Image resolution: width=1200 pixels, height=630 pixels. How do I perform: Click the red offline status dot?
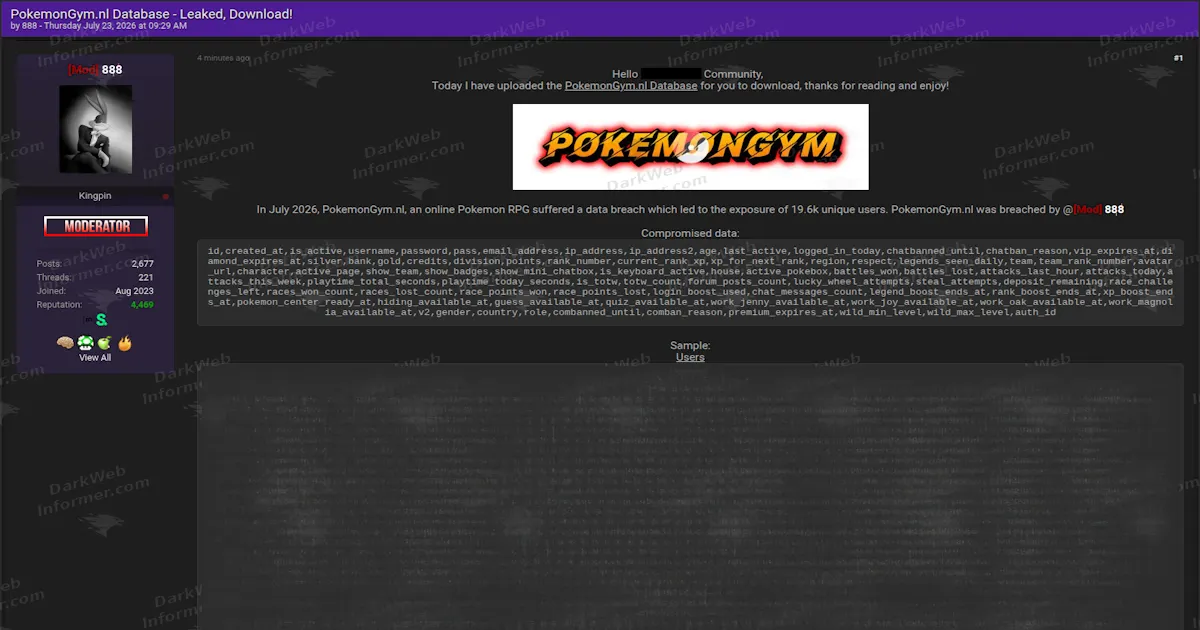pyautogui.click(x=166, y=197)
